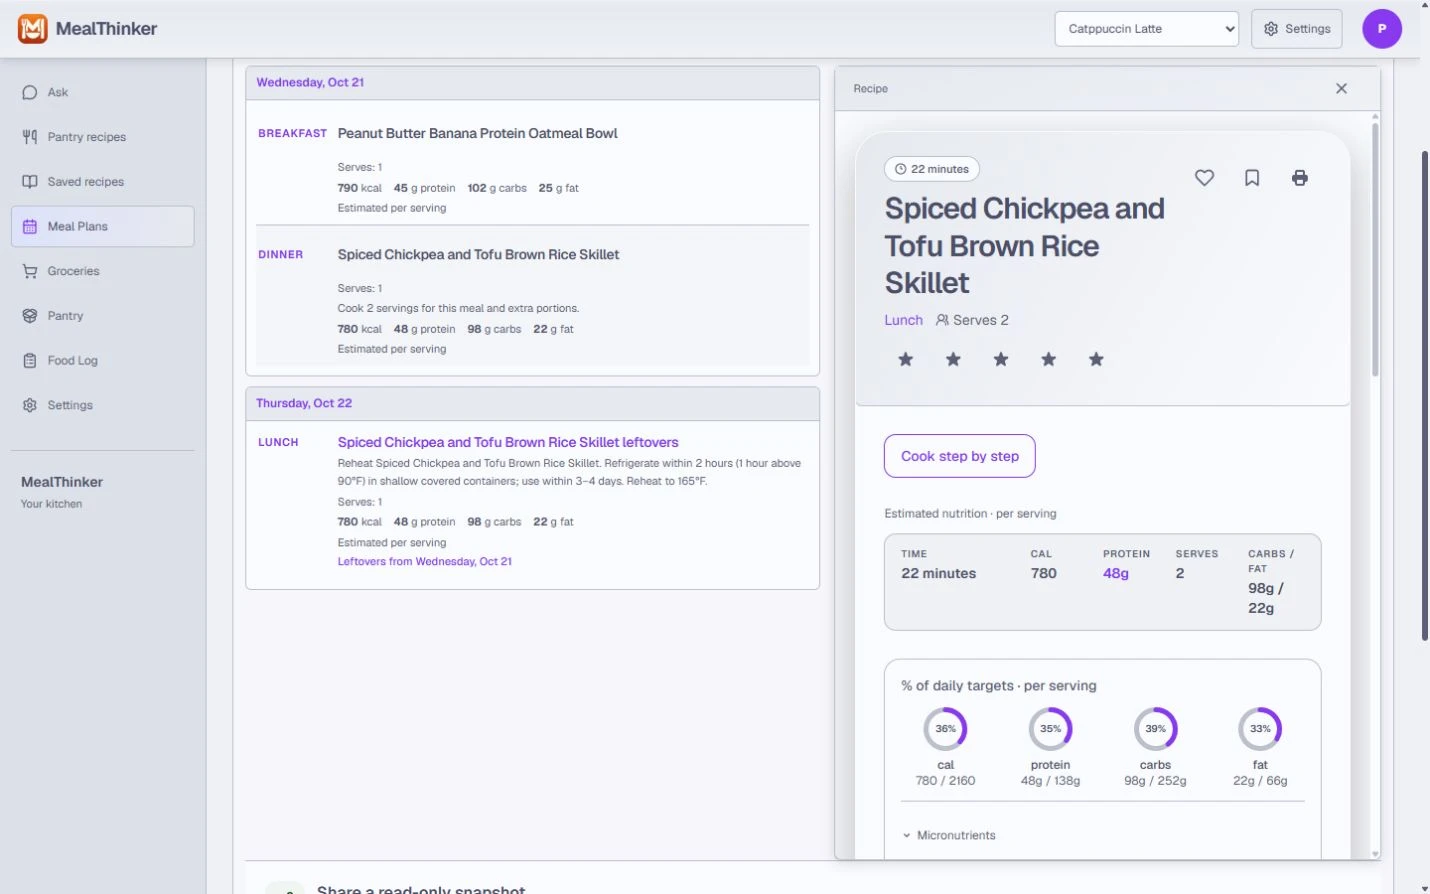Image resolution: width=1430 pixels, height=894 pixels.
Task: Close the Recipe panel
Action: click(1342, 89)
